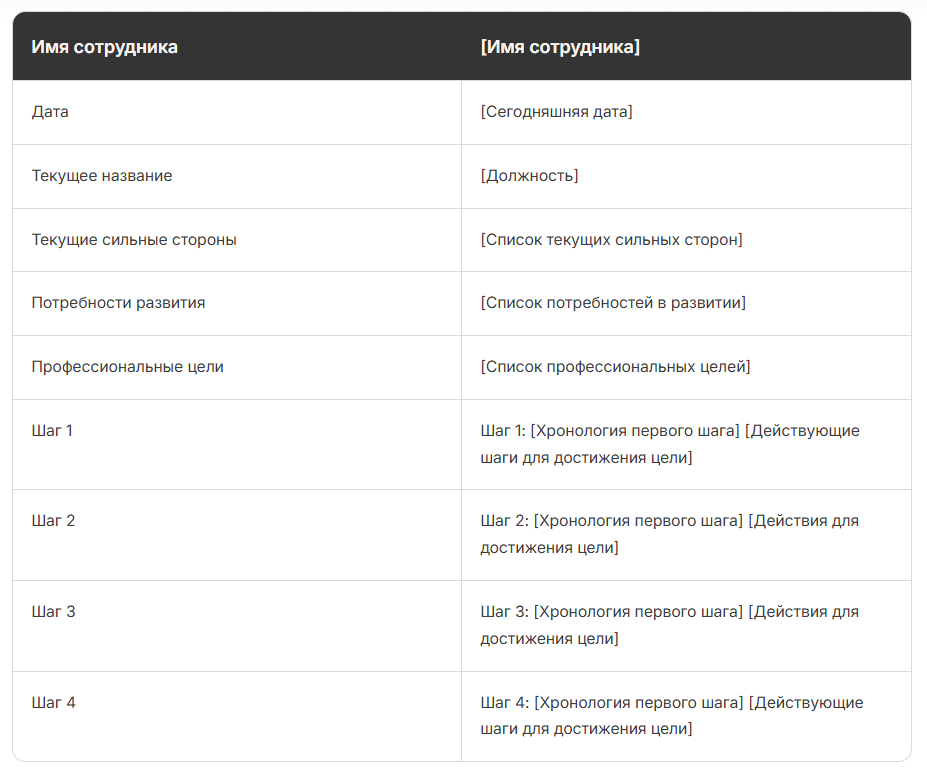Click the 'Потребности развития' row label

coord(118,303)
